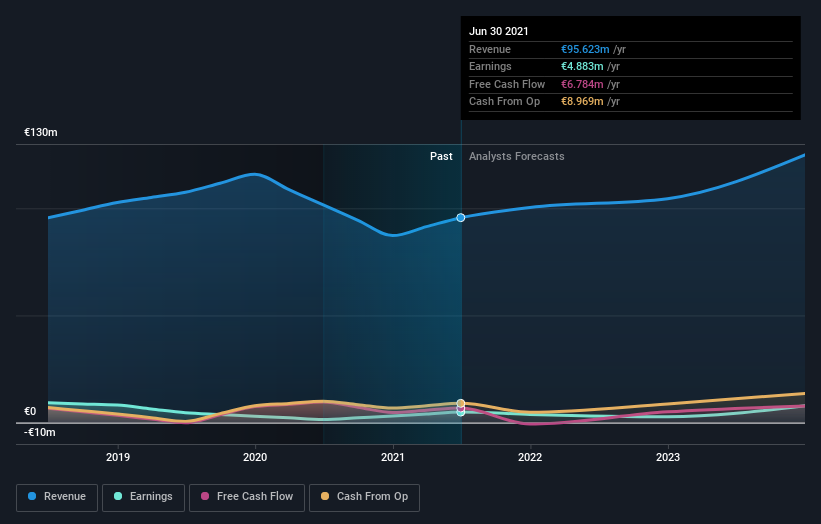Screen dimensions: 821x524
Task: Click the Free Cash Flow tooltip row label
Action: tap(507, 84)
